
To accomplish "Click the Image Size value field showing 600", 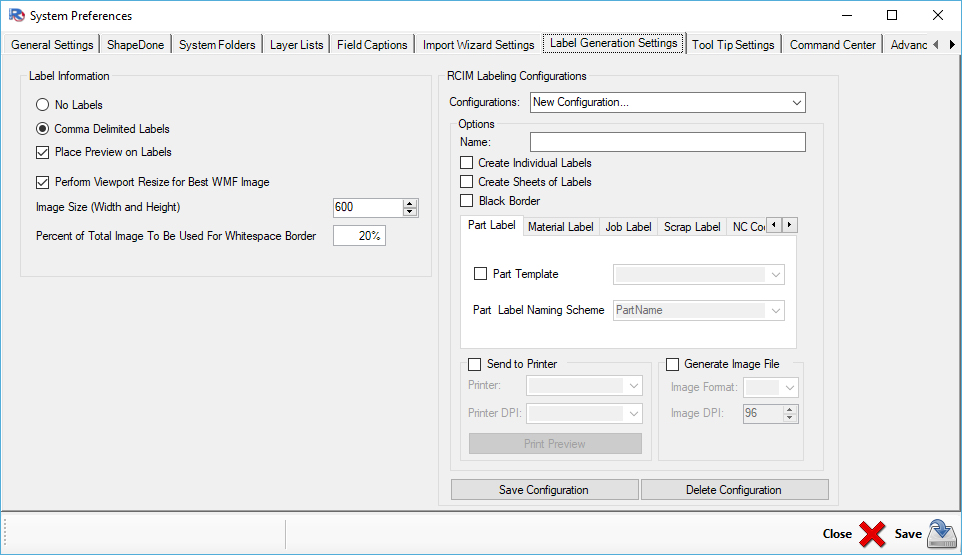I will 368,207.
